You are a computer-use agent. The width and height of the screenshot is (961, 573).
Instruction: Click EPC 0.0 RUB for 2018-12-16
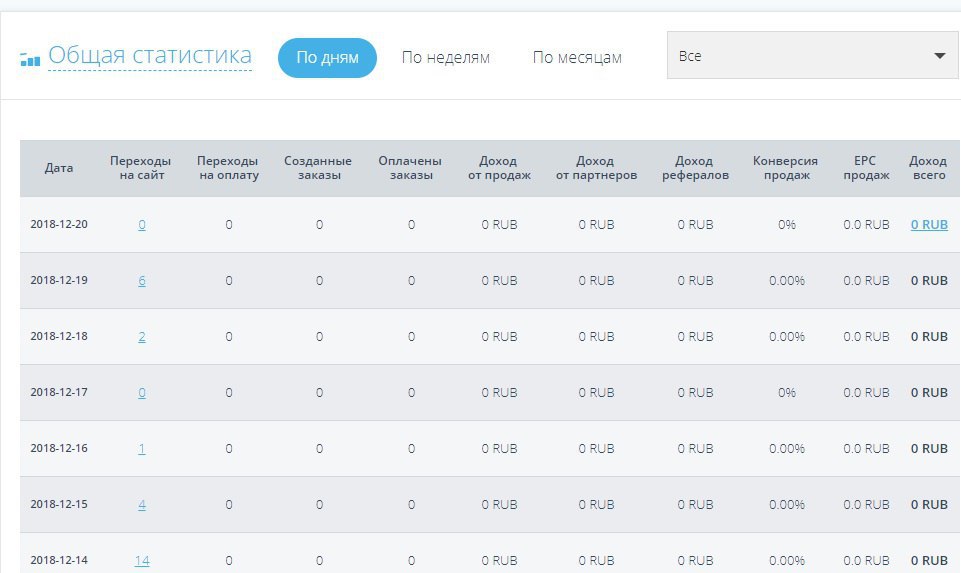pos(866,449)
